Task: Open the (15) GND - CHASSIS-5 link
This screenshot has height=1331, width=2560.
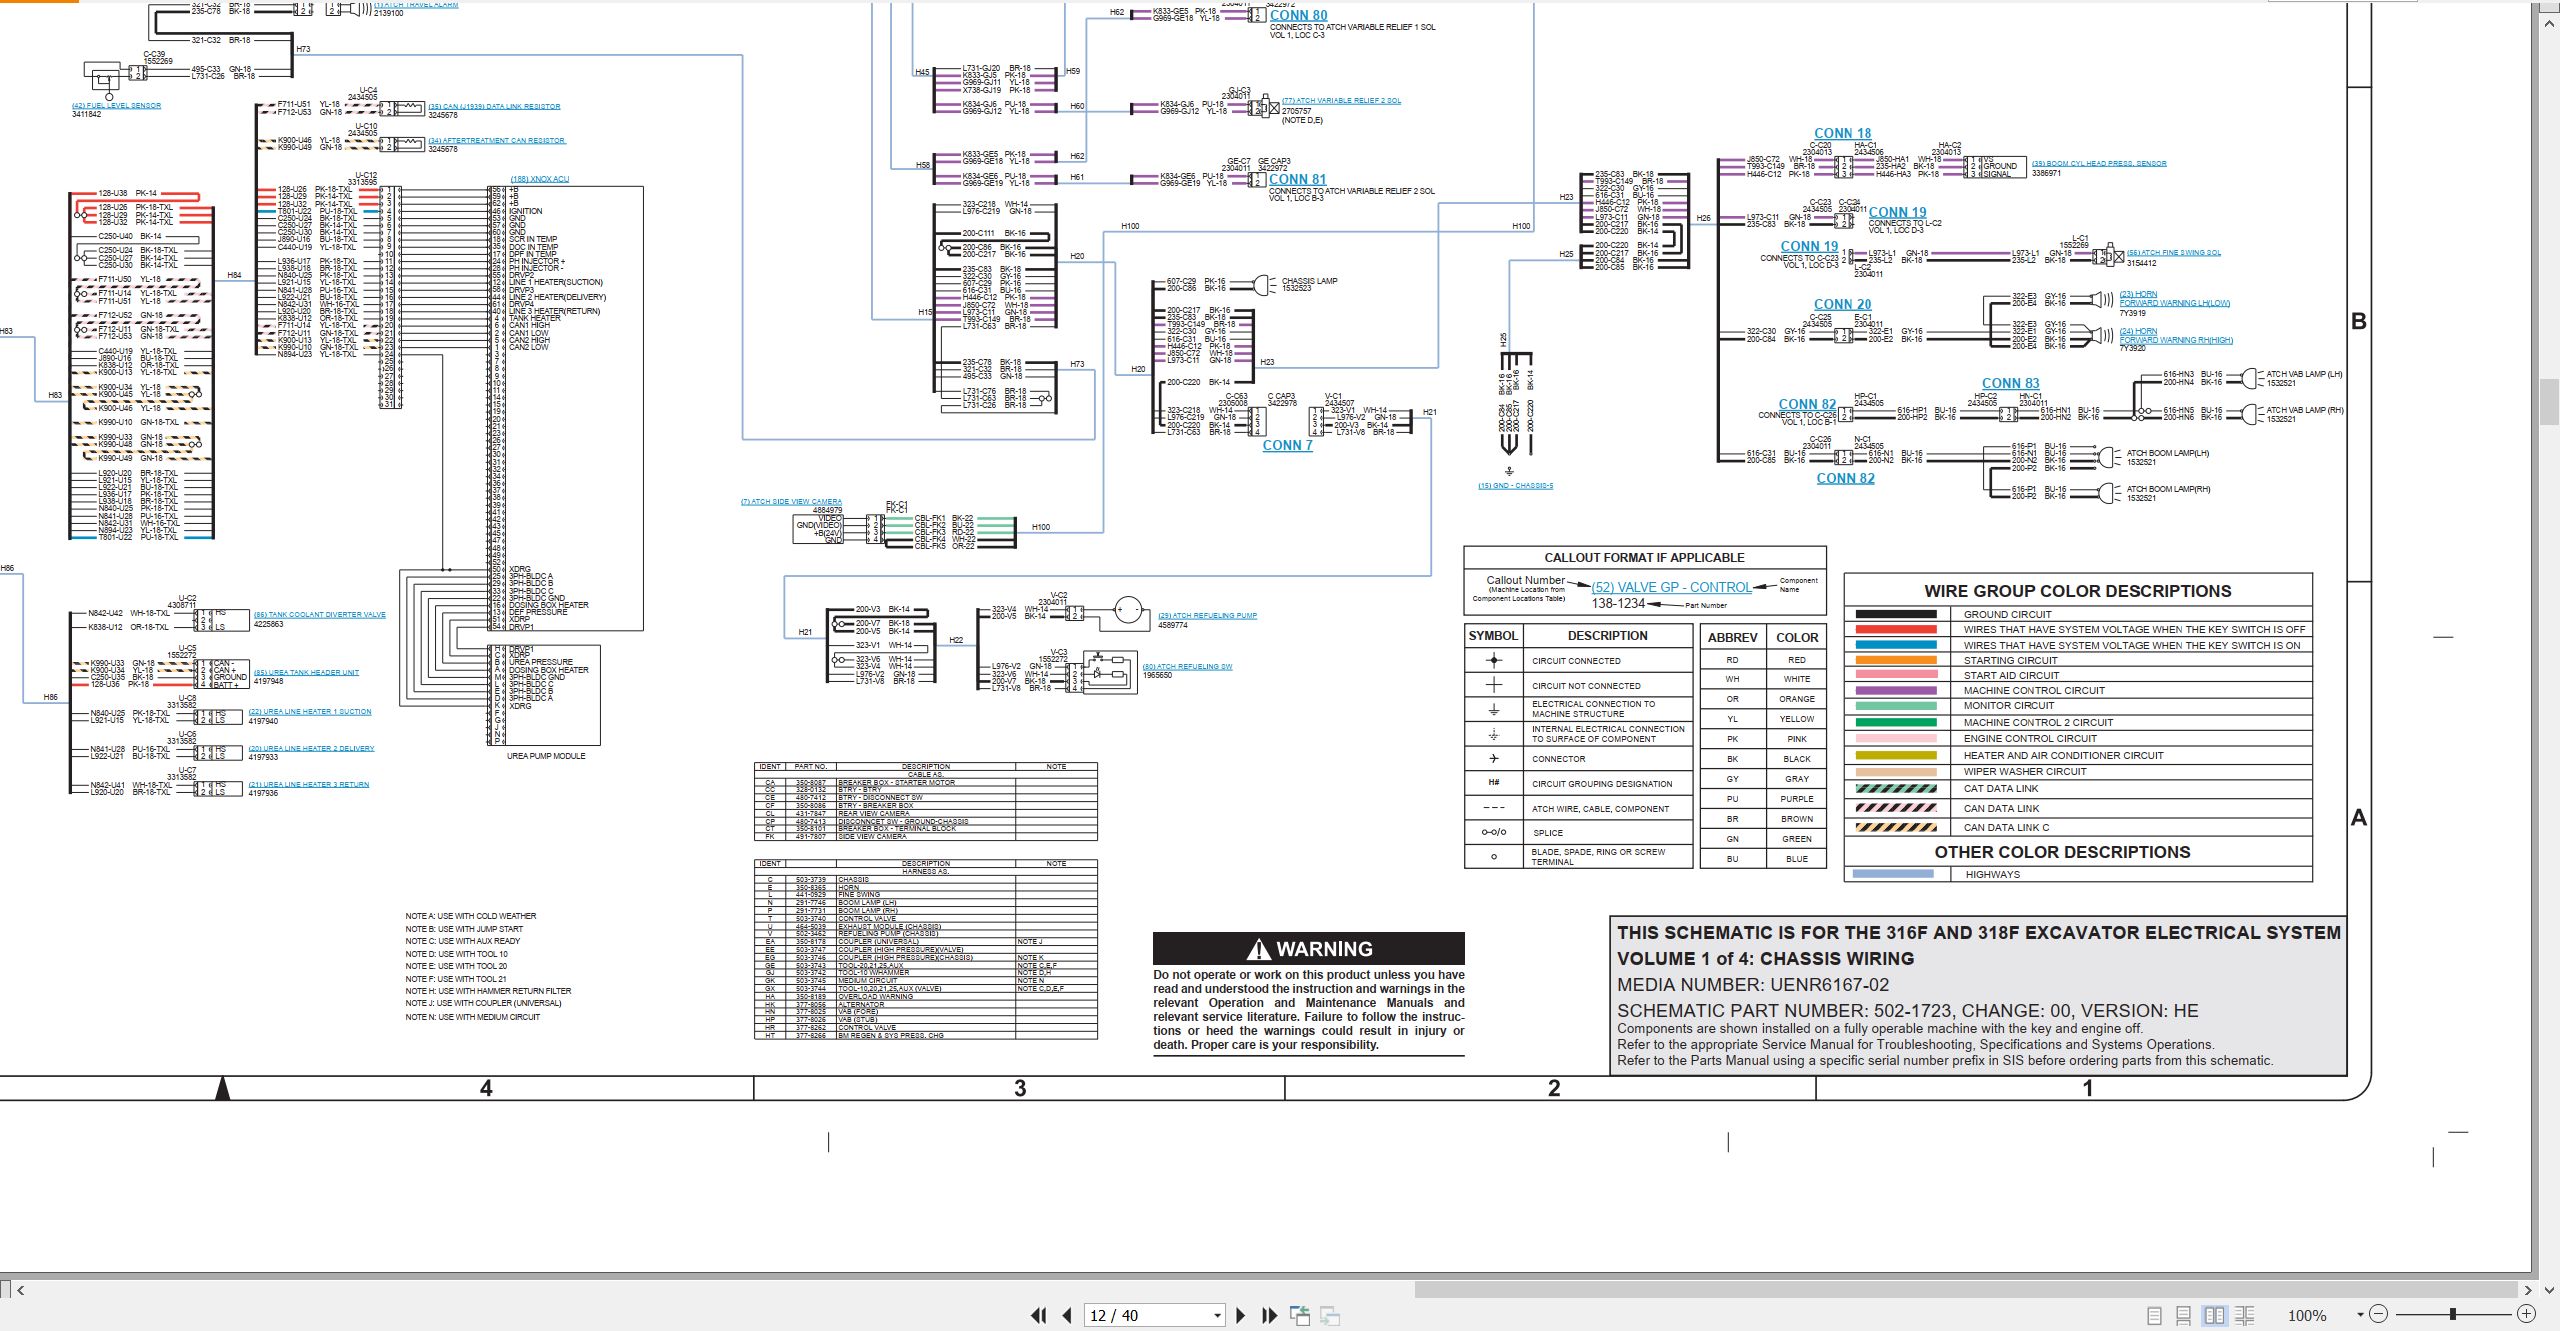Action: coord(1515,486)
